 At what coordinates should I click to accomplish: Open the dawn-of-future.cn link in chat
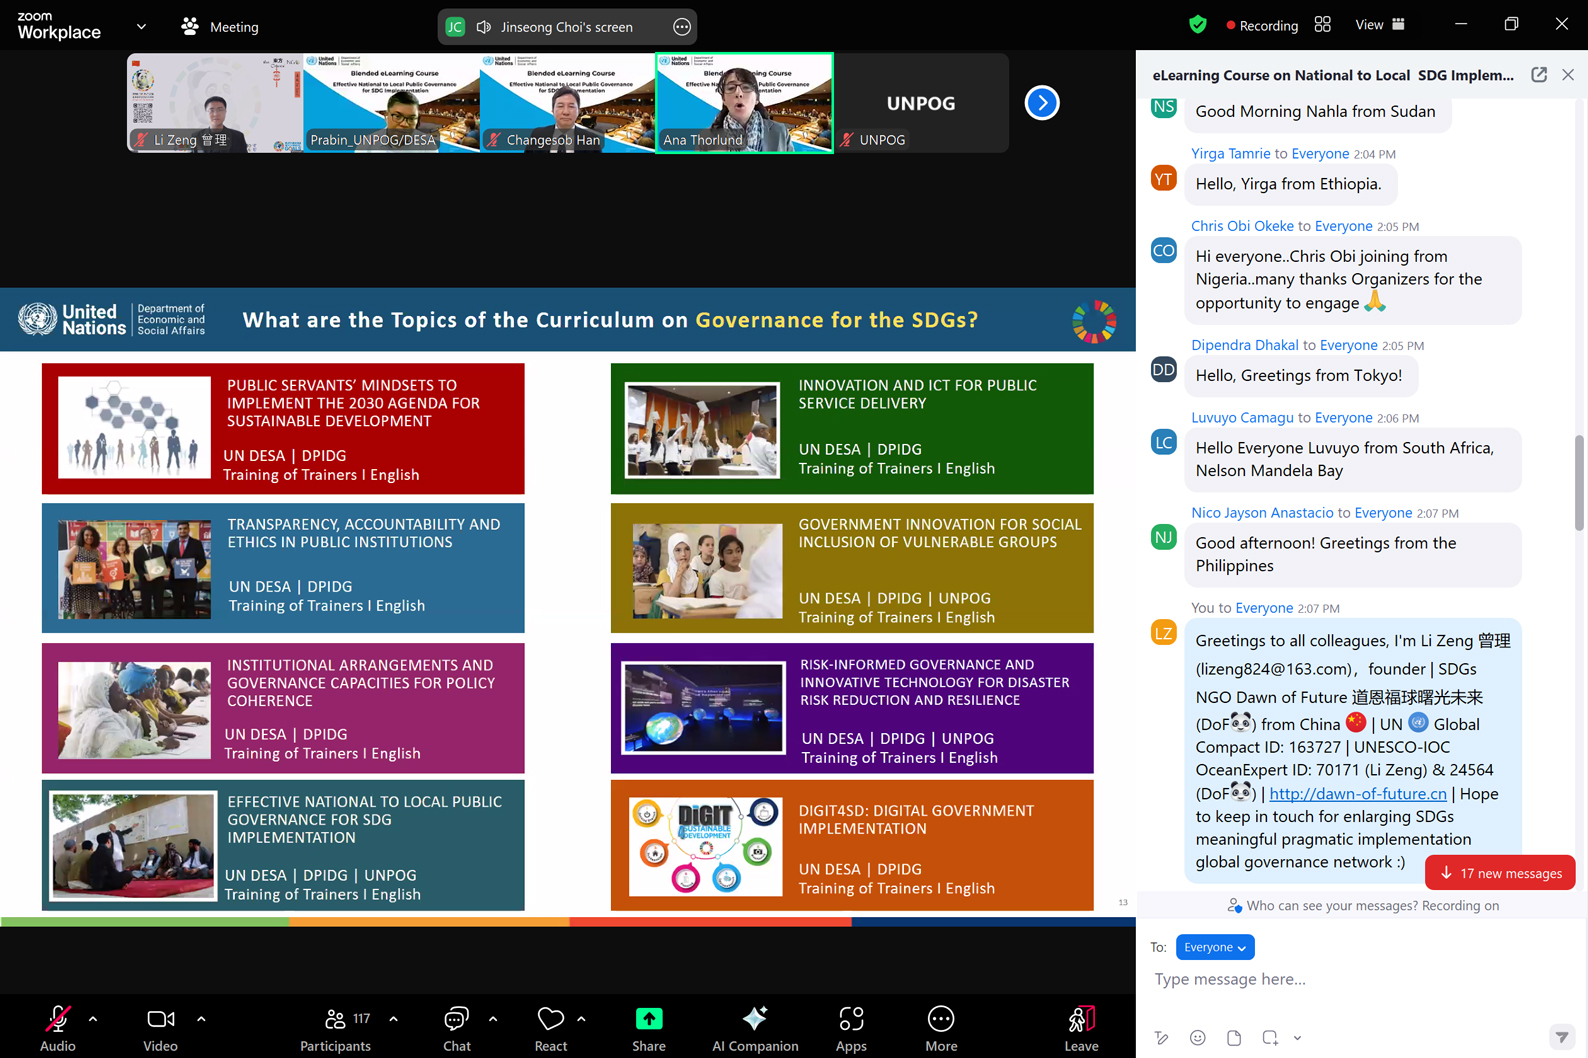(1357, 793)
